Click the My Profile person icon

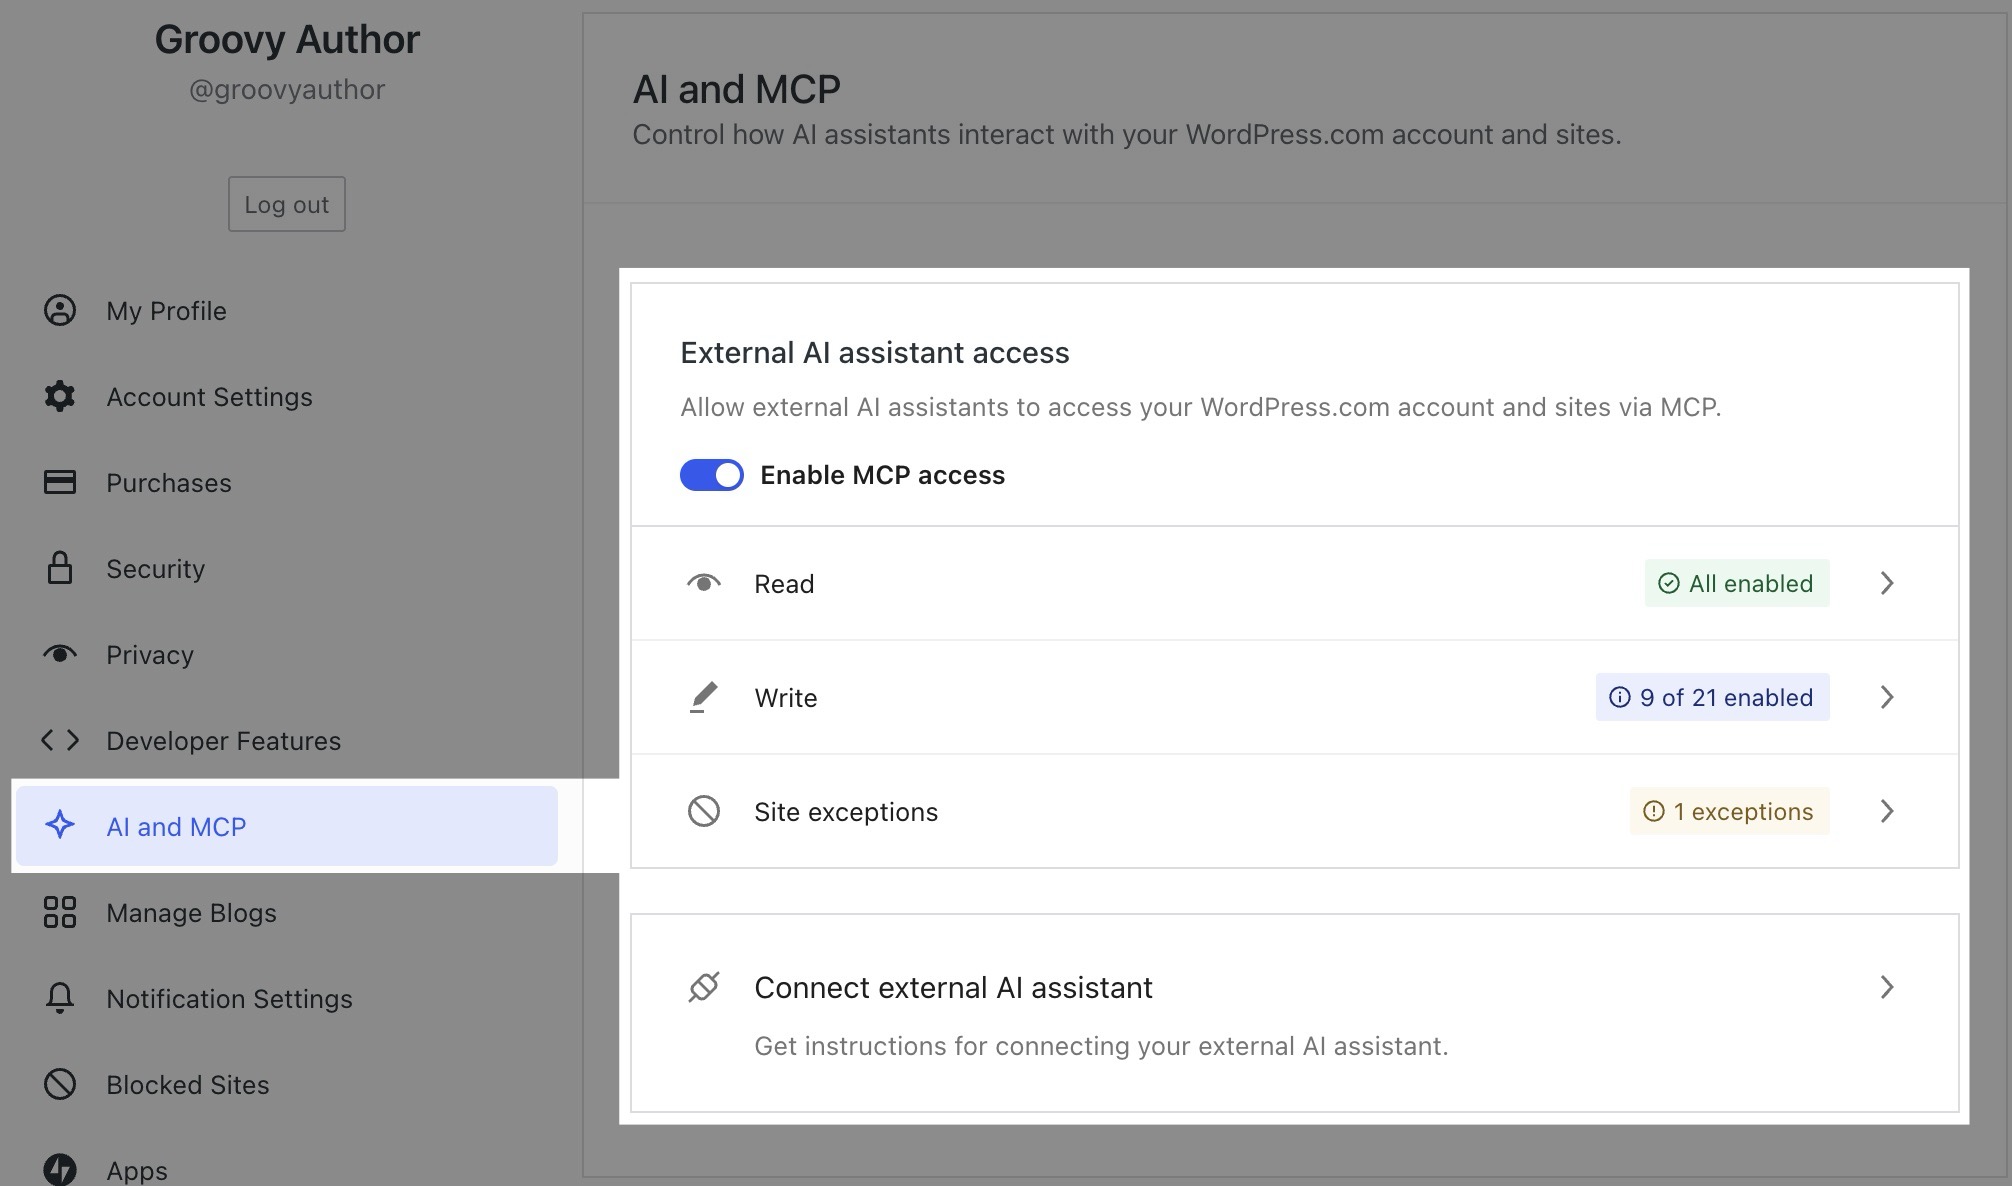60,311
